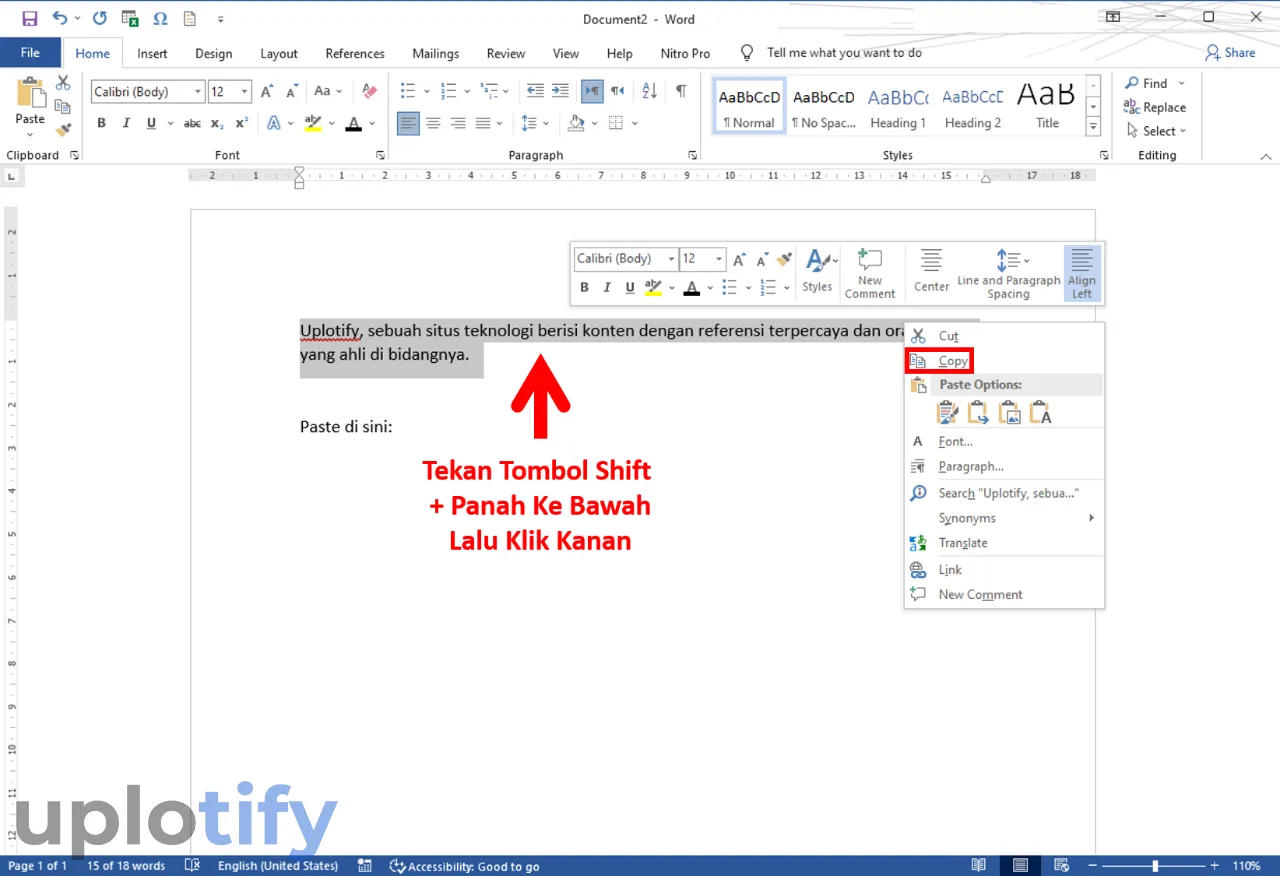Click New Comment in the mini toolbar

pyautogui.click(x=870, y=274)
